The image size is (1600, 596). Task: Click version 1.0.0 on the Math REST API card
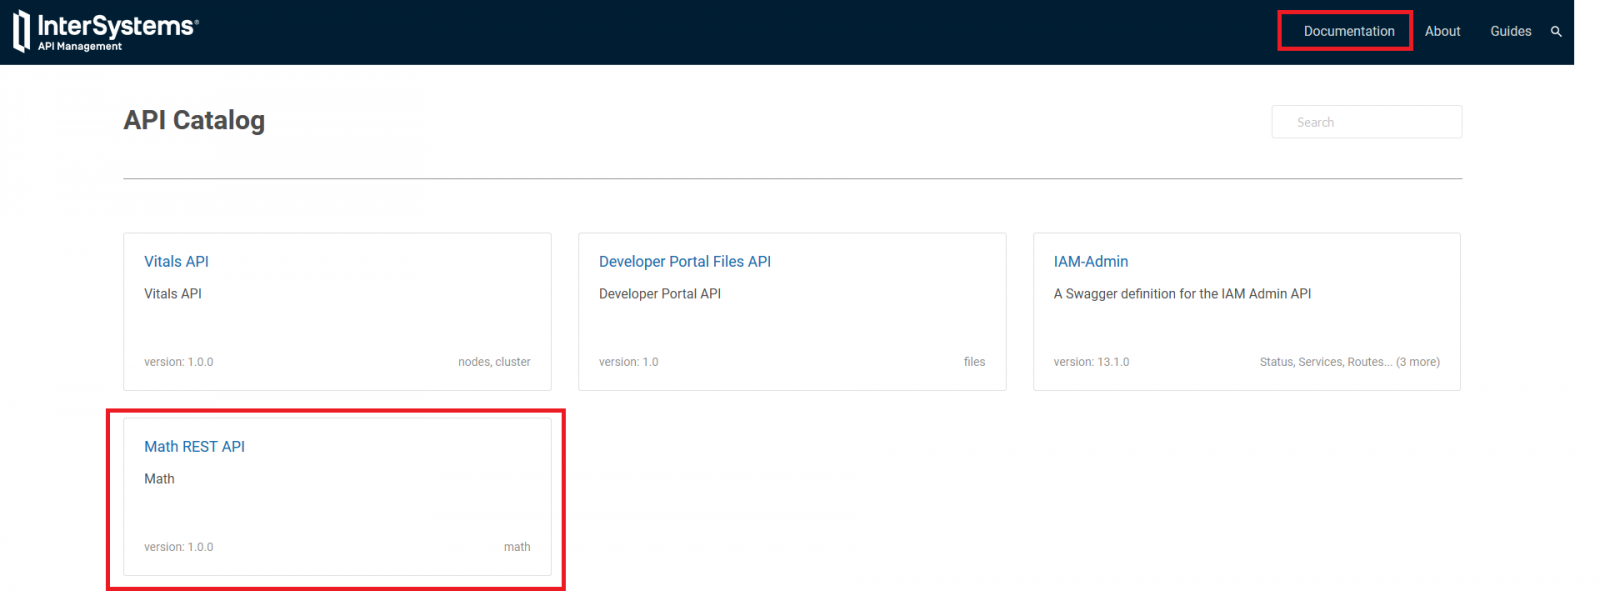point(178,547)
